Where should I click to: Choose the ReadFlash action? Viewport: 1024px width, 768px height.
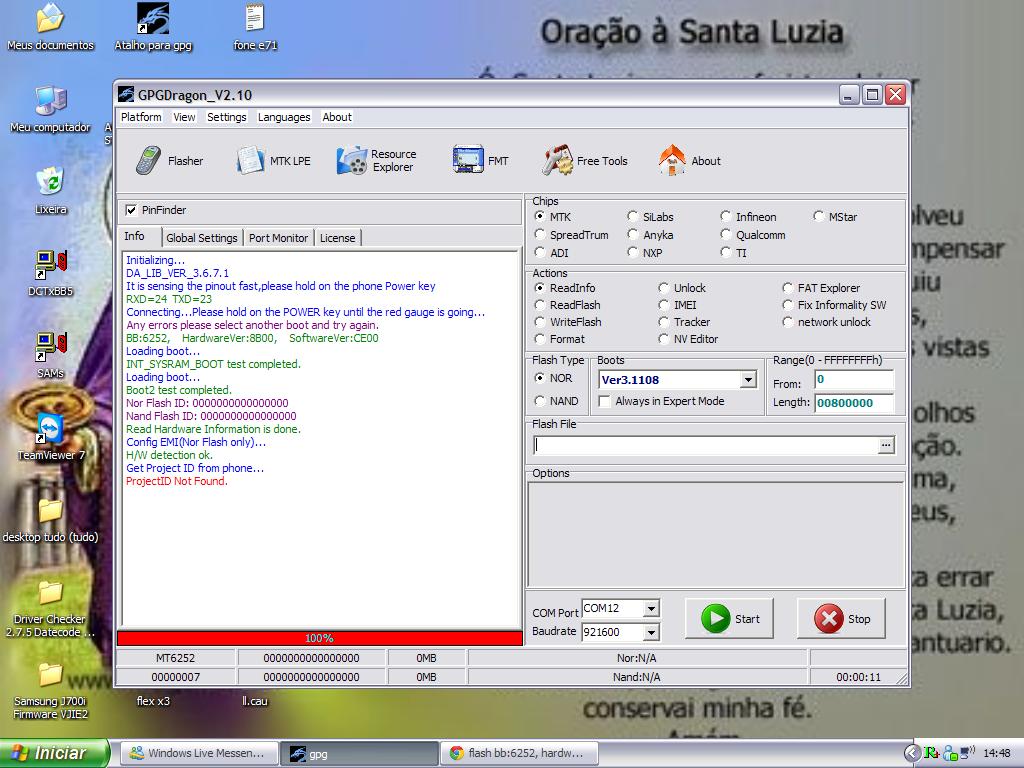pyautogui.click(x=539, y=304)
